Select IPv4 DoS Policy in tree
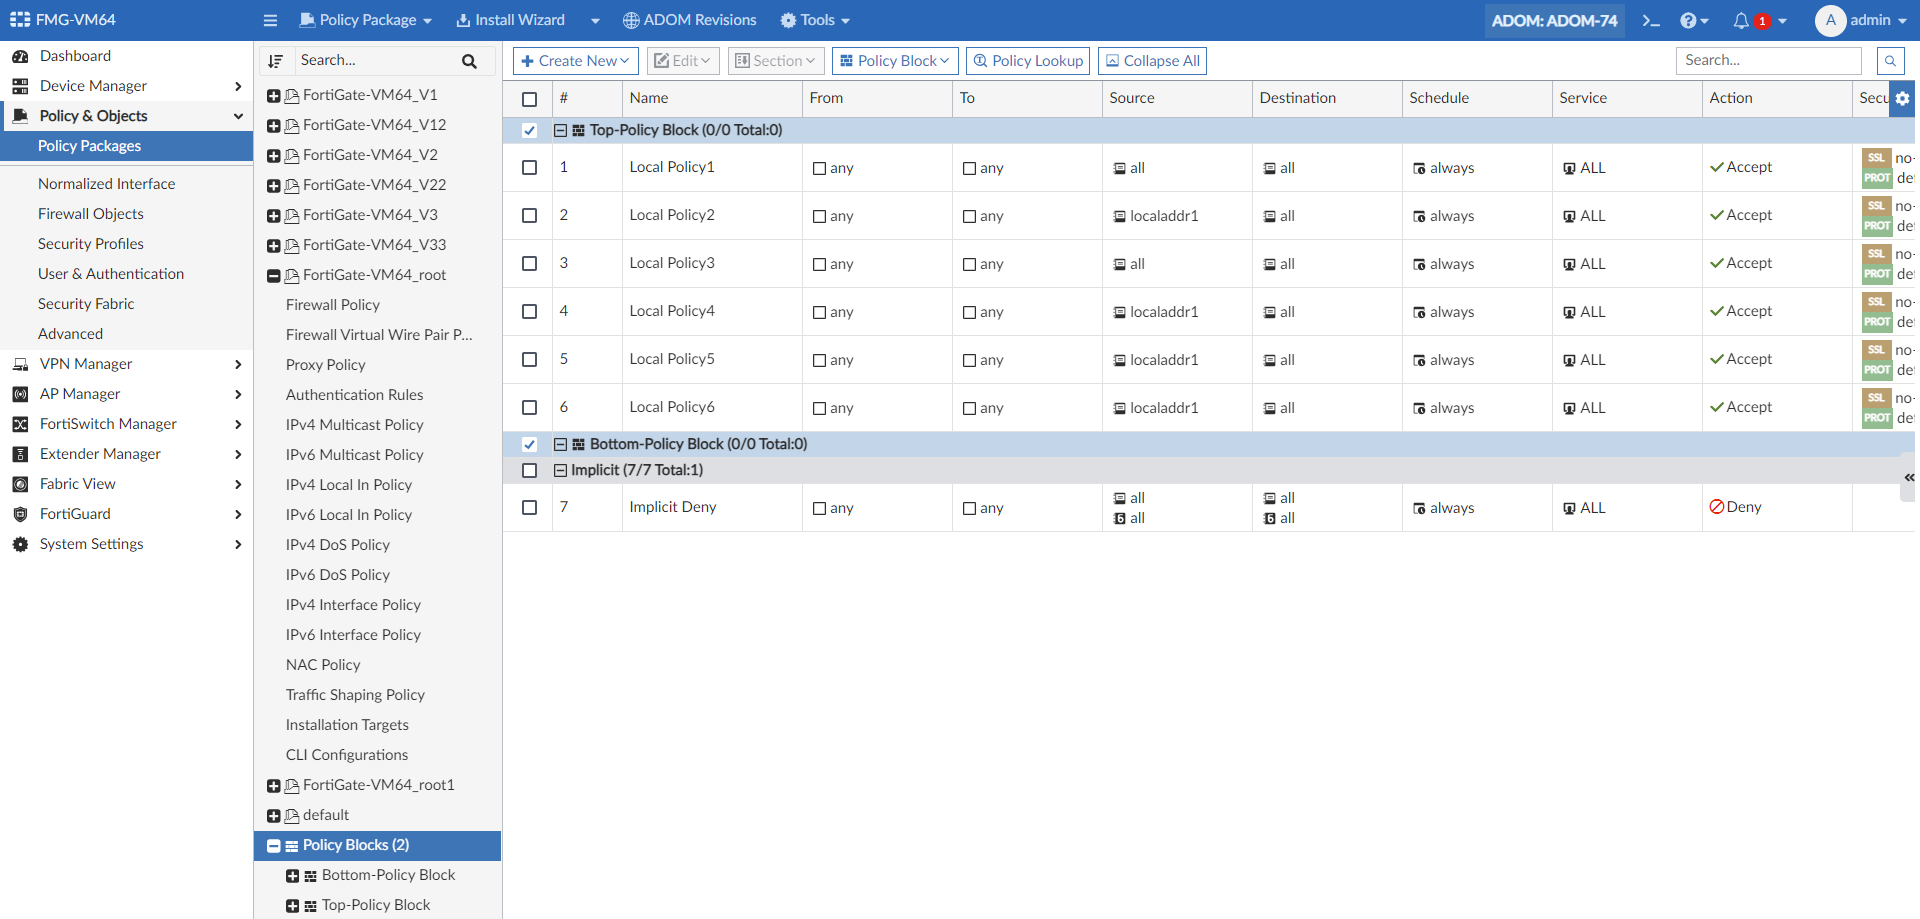Image resolution: width=1920 pixels, height=919 pixels. [x=338, y=545]
